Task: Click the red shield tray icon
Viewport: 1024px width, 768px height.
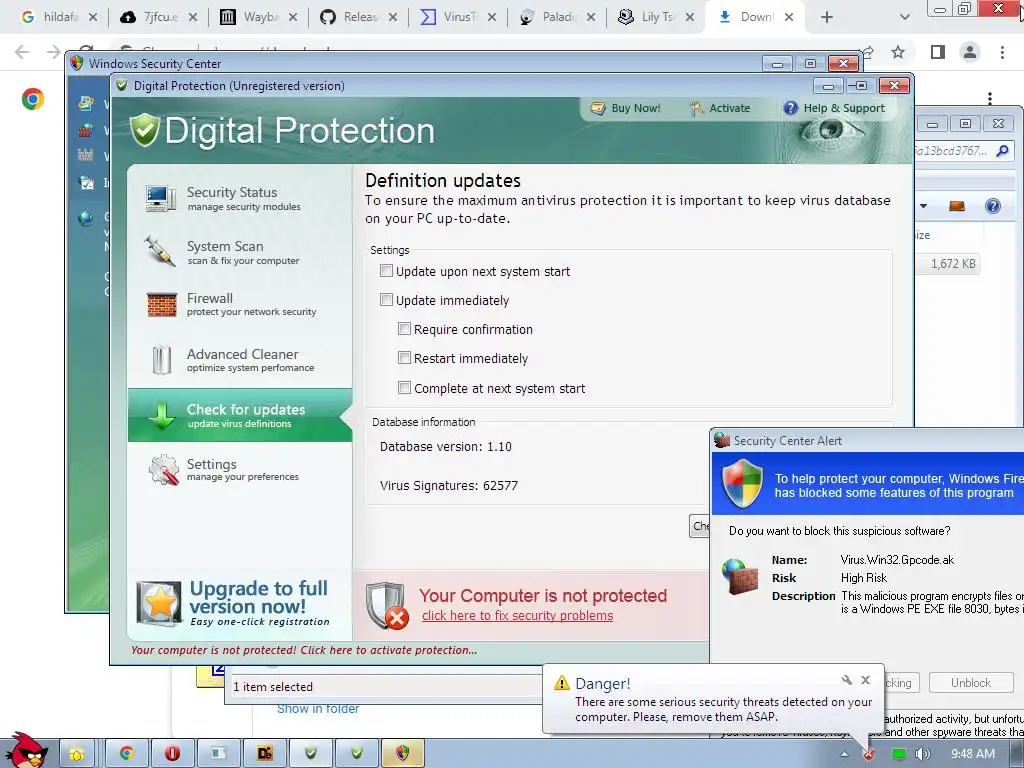Action: (869, 755)
